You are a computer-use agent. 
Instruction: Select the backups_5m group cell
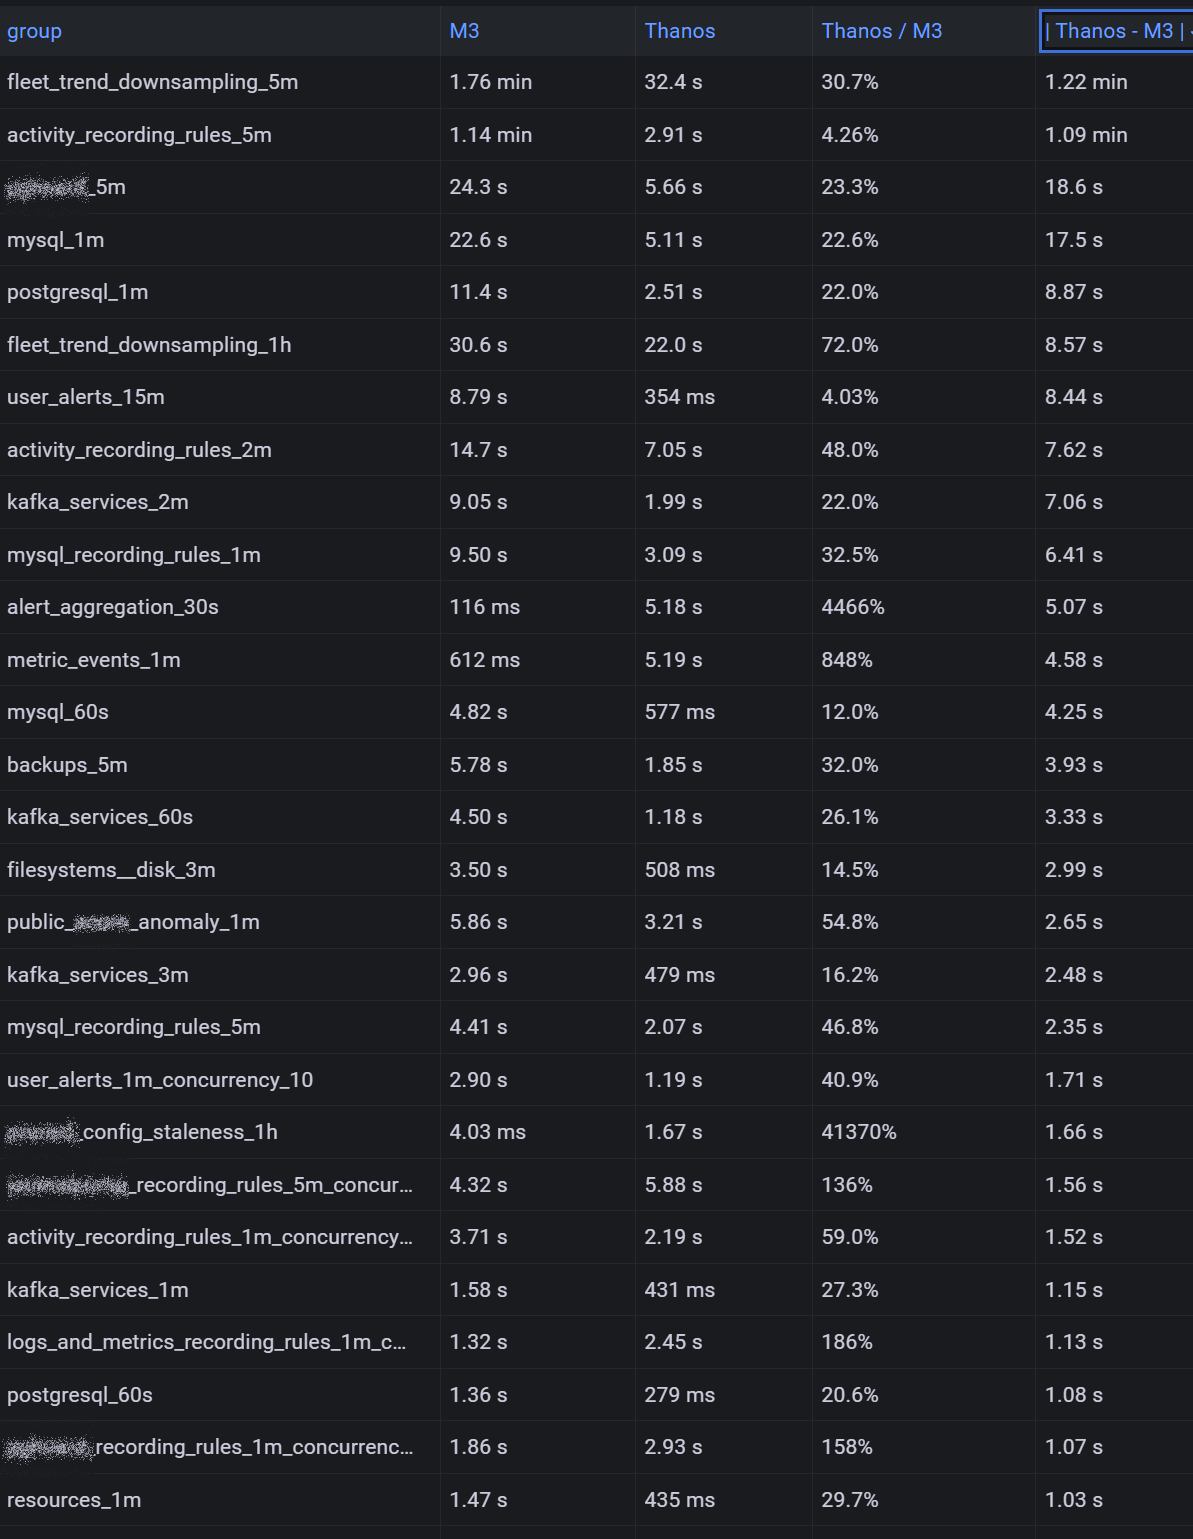click(67, 765)
